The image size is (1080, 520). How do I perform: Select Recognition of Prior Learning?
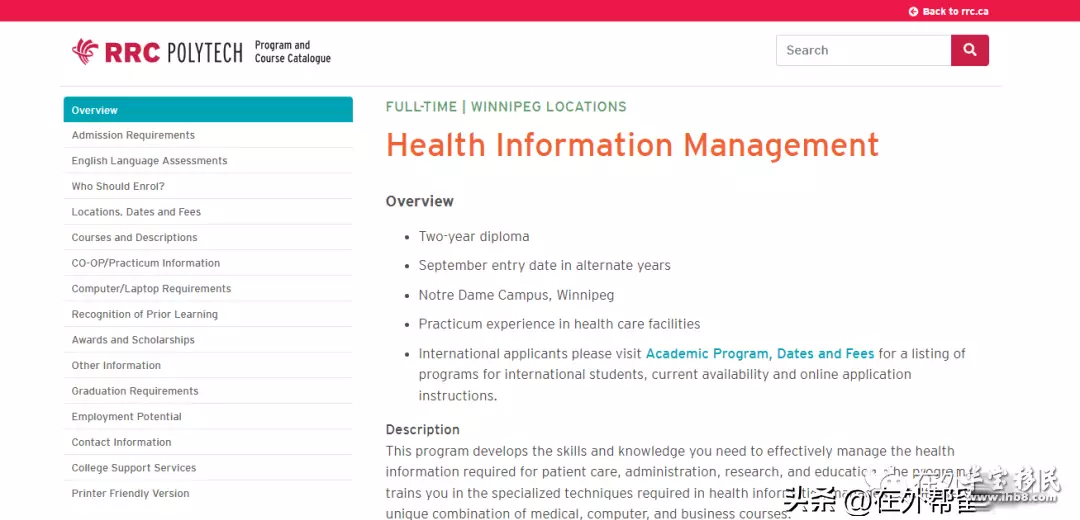click(x=144, y=314)
